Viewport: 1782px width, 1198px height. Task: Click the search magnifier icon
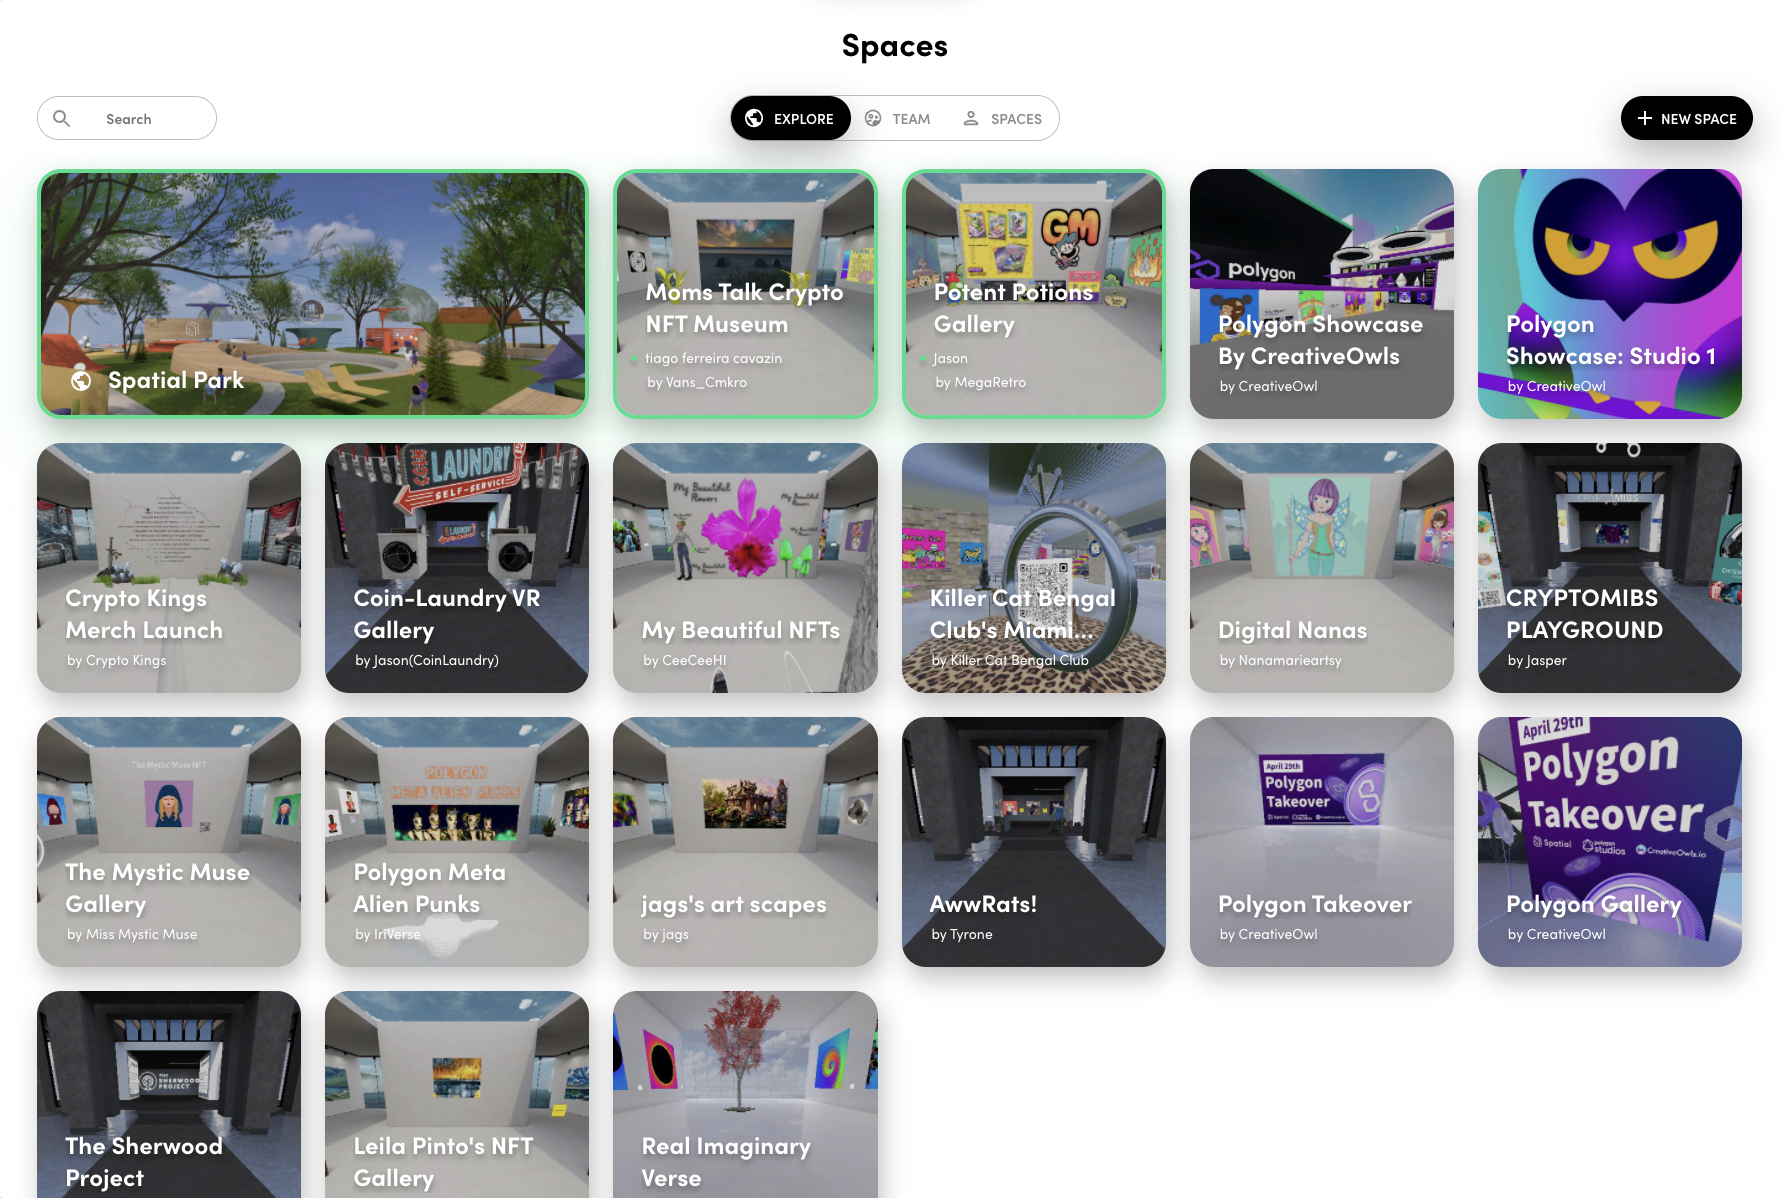click(x=62, y=118)
